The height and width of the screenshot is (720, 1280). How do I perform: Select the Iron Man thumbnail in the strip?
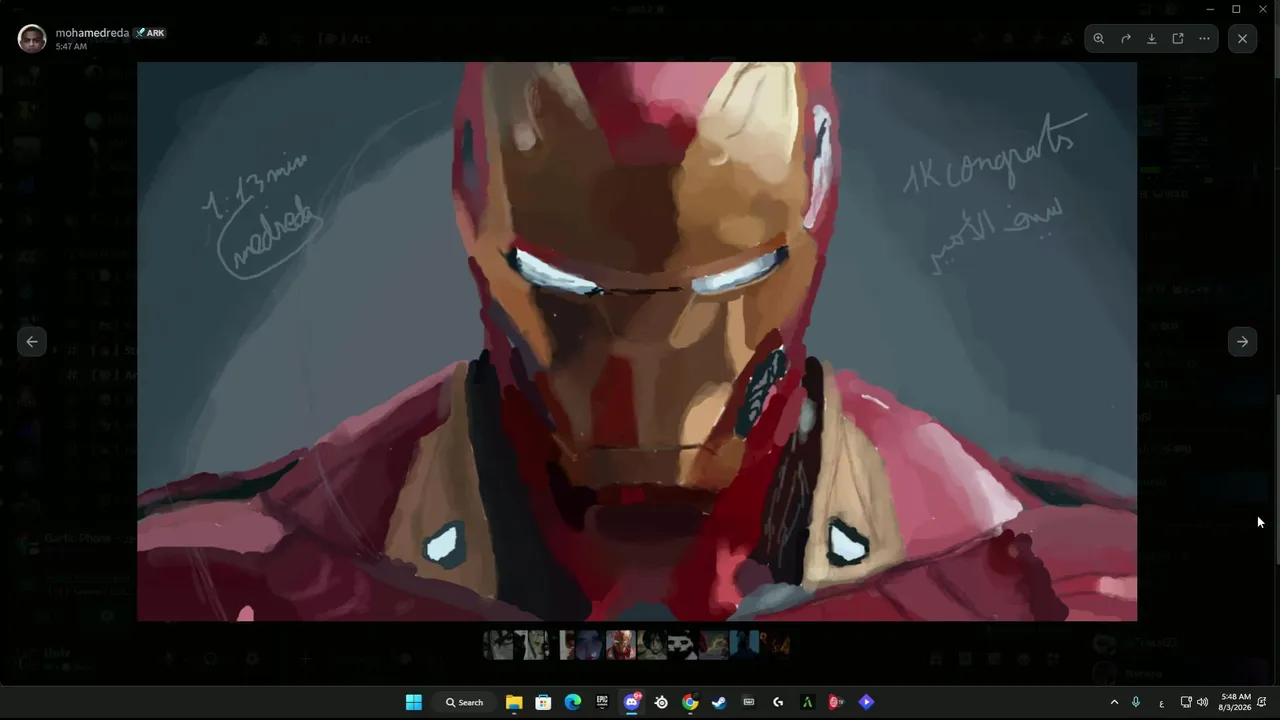pos(621,645)
